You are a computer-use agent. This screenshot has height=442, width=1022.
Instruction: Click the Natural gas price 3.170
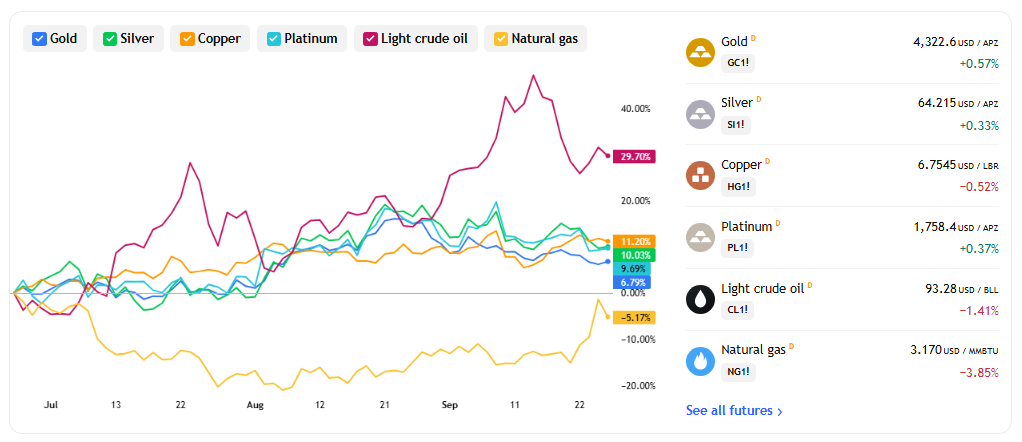[926, 350]
